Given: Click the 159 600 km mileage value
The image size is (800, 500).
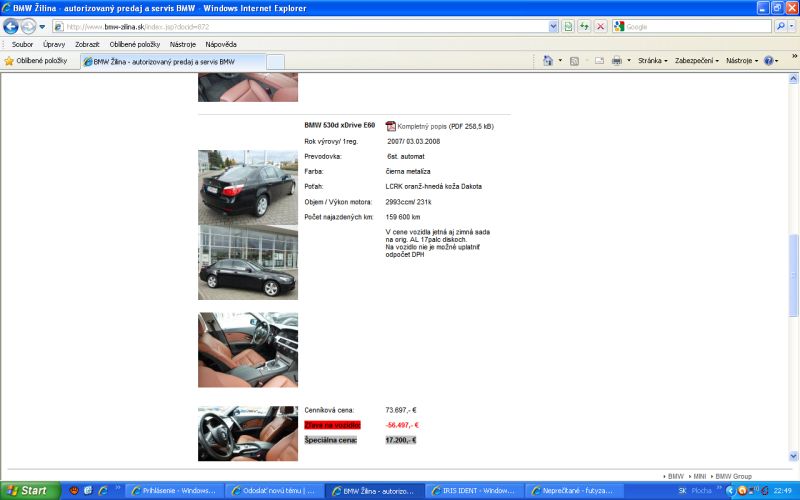Looking at the screenshot, I should (x=403, y=217).
